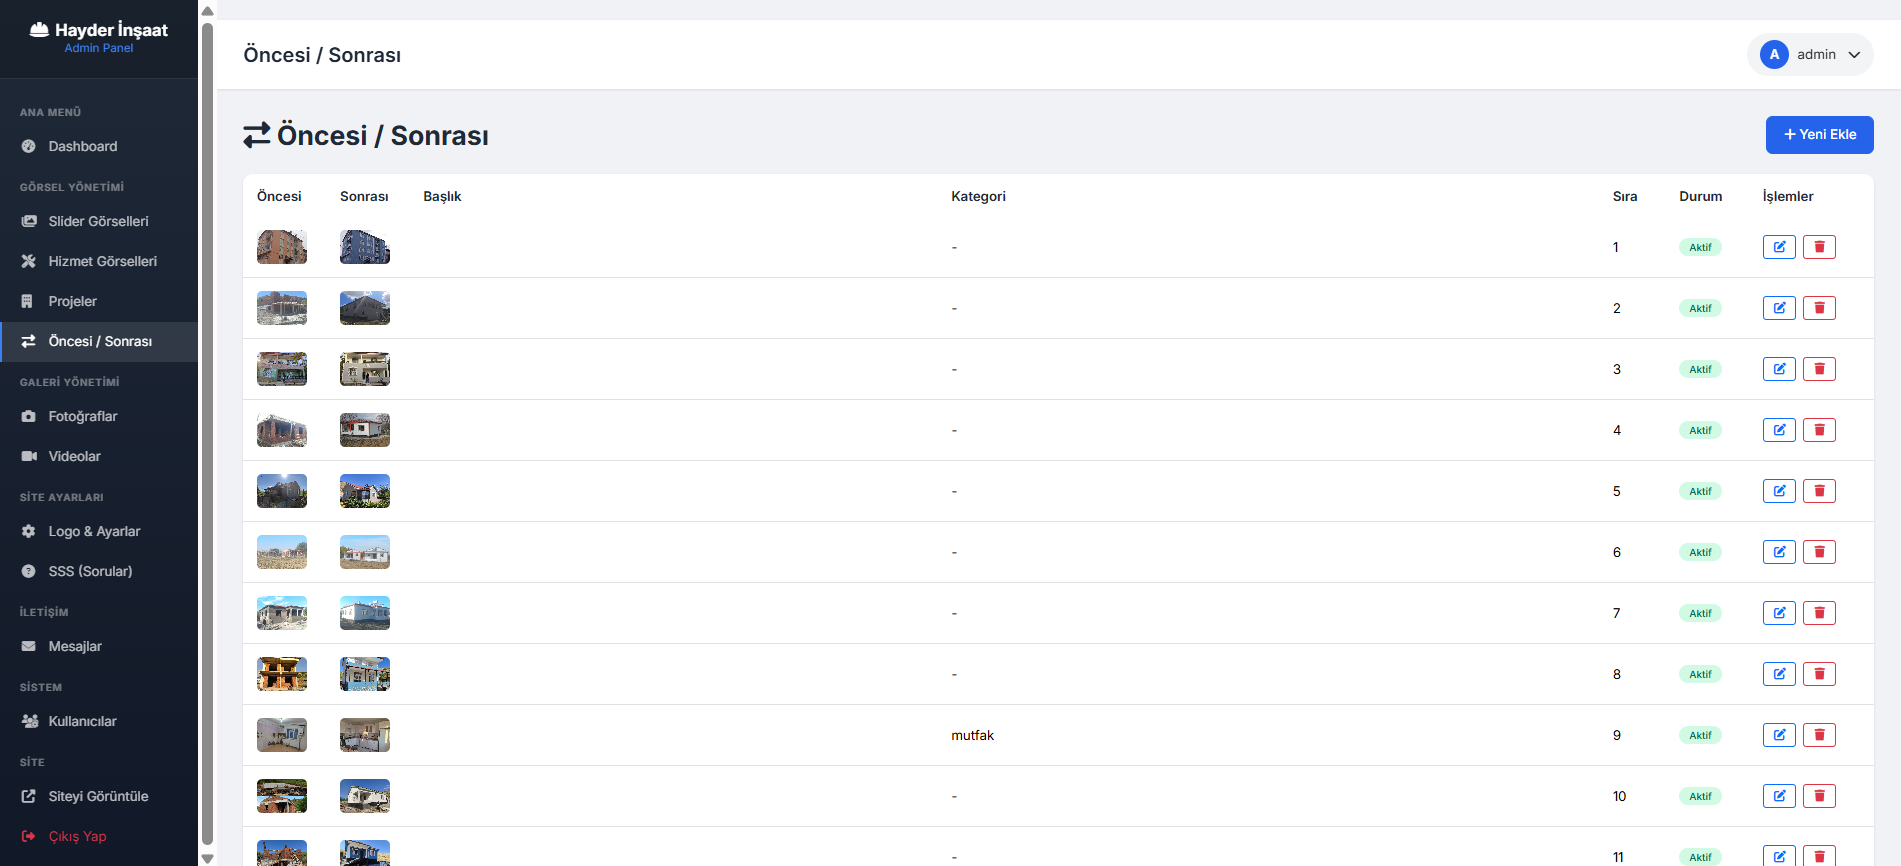Open Videolar gallery section
This screenshot has width=1901, height=866.
click(x=99, y=456)
